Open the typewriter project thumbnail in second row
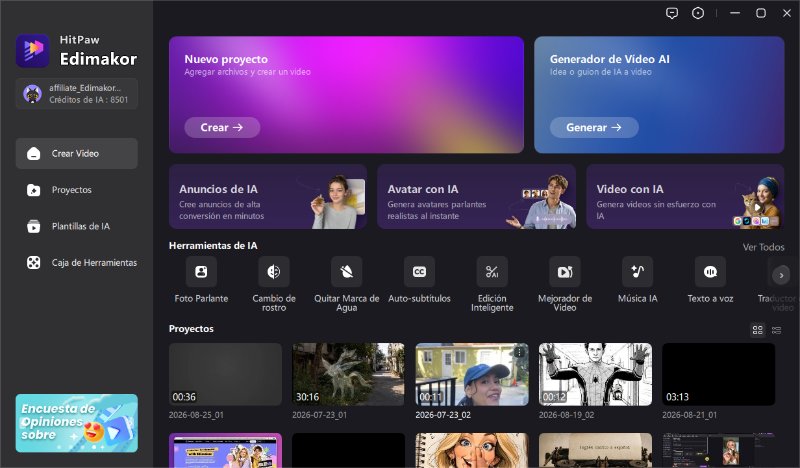The image size is (800, 468). click(x=595, y=450)
